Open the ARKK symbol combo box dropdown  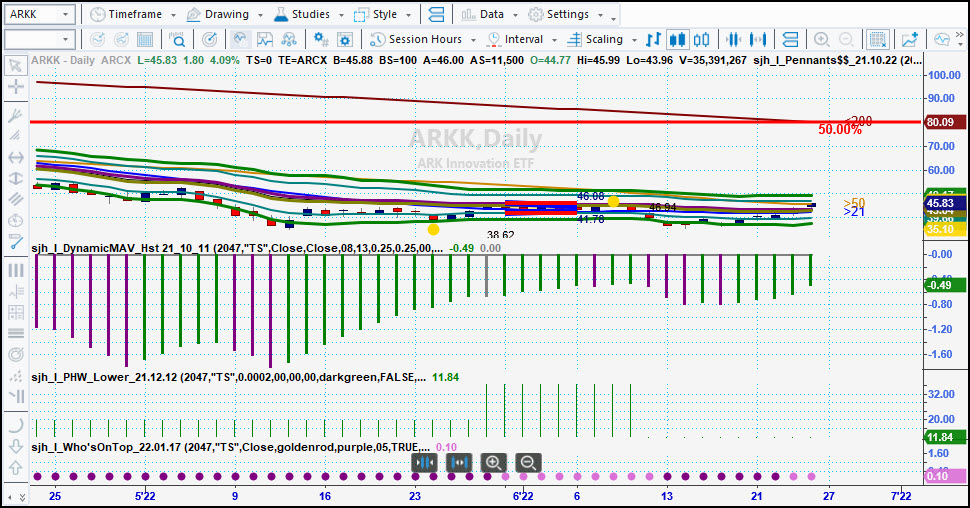[x=65, y=14]
